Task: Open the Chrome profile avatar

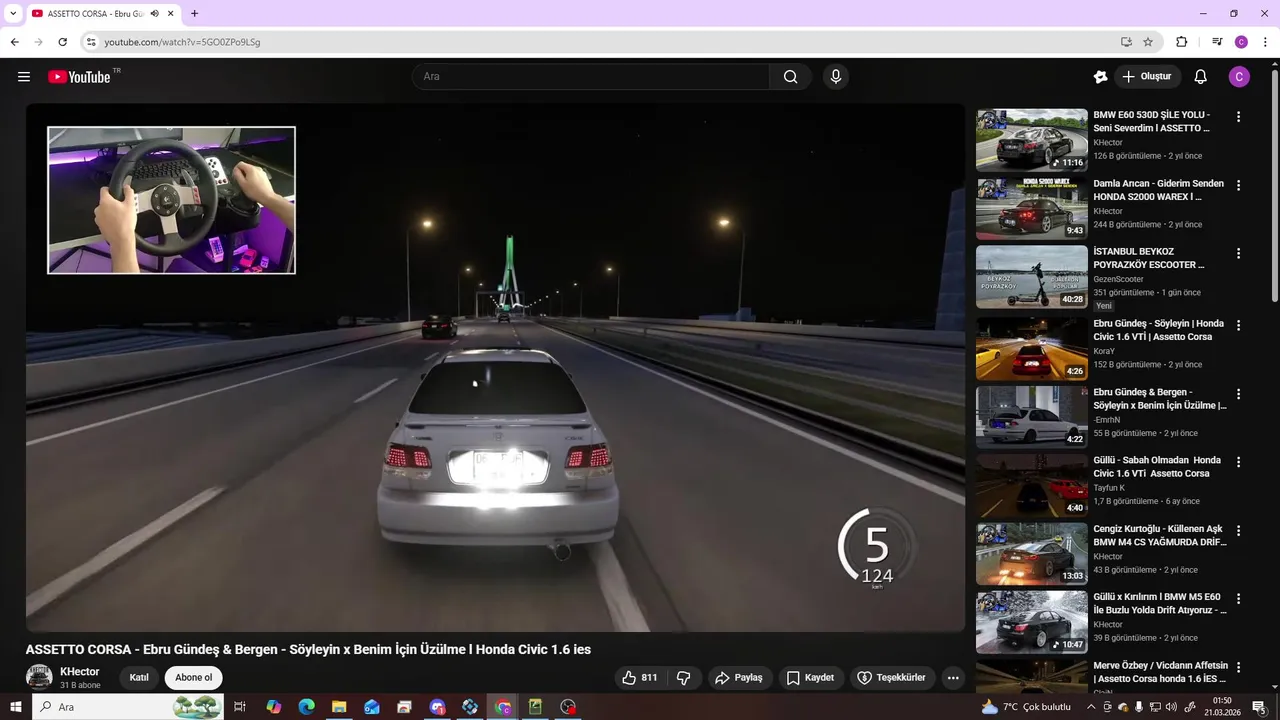Action: 1241,42
